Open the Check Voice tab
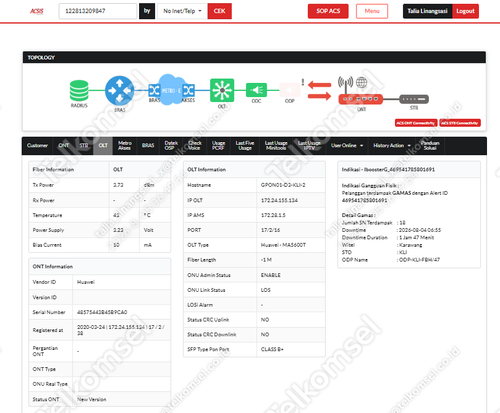This screenshot has height=413, width=500. point(195,146)
